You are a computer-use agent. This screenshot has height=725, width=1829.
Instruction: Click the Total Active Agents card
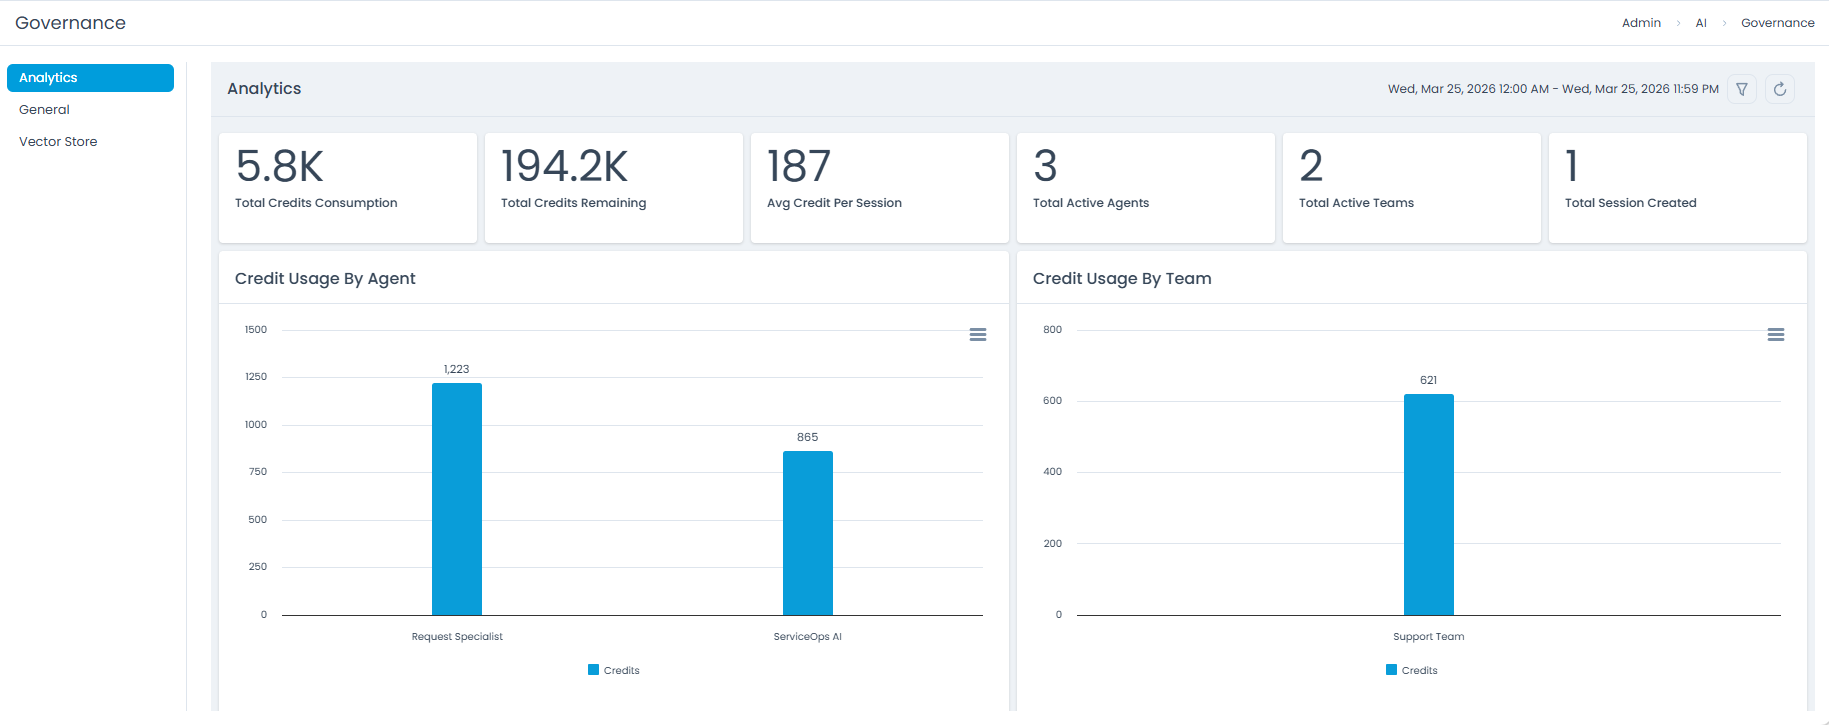1145,187
